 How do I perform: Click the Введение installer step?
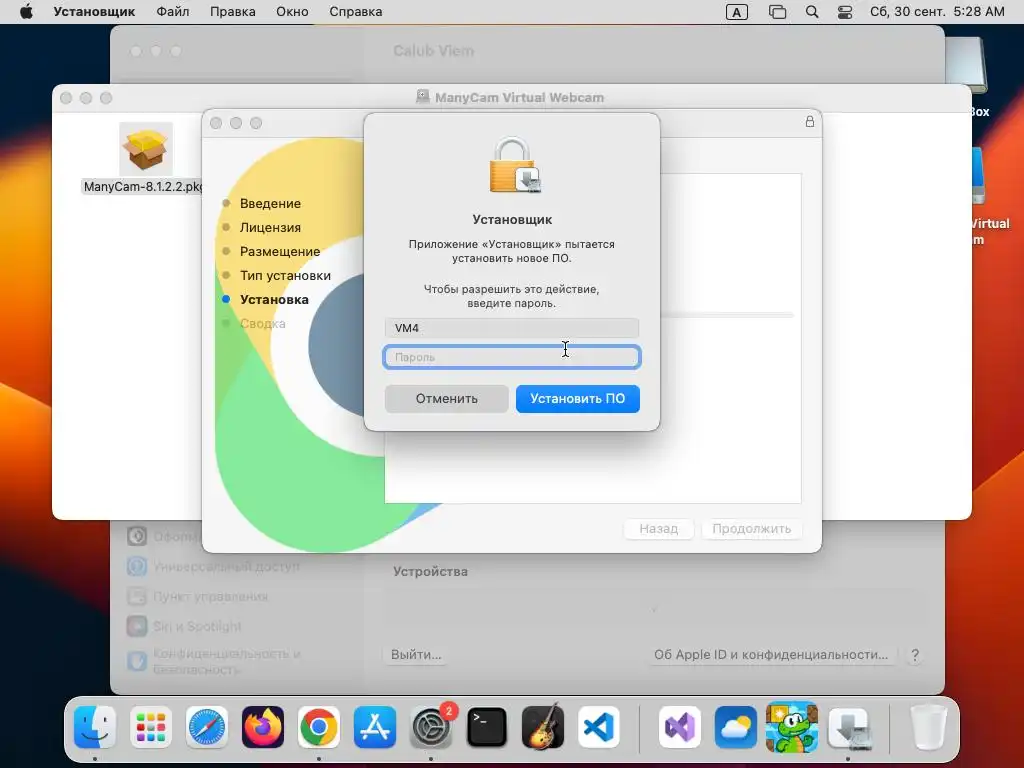coord(270,203)
